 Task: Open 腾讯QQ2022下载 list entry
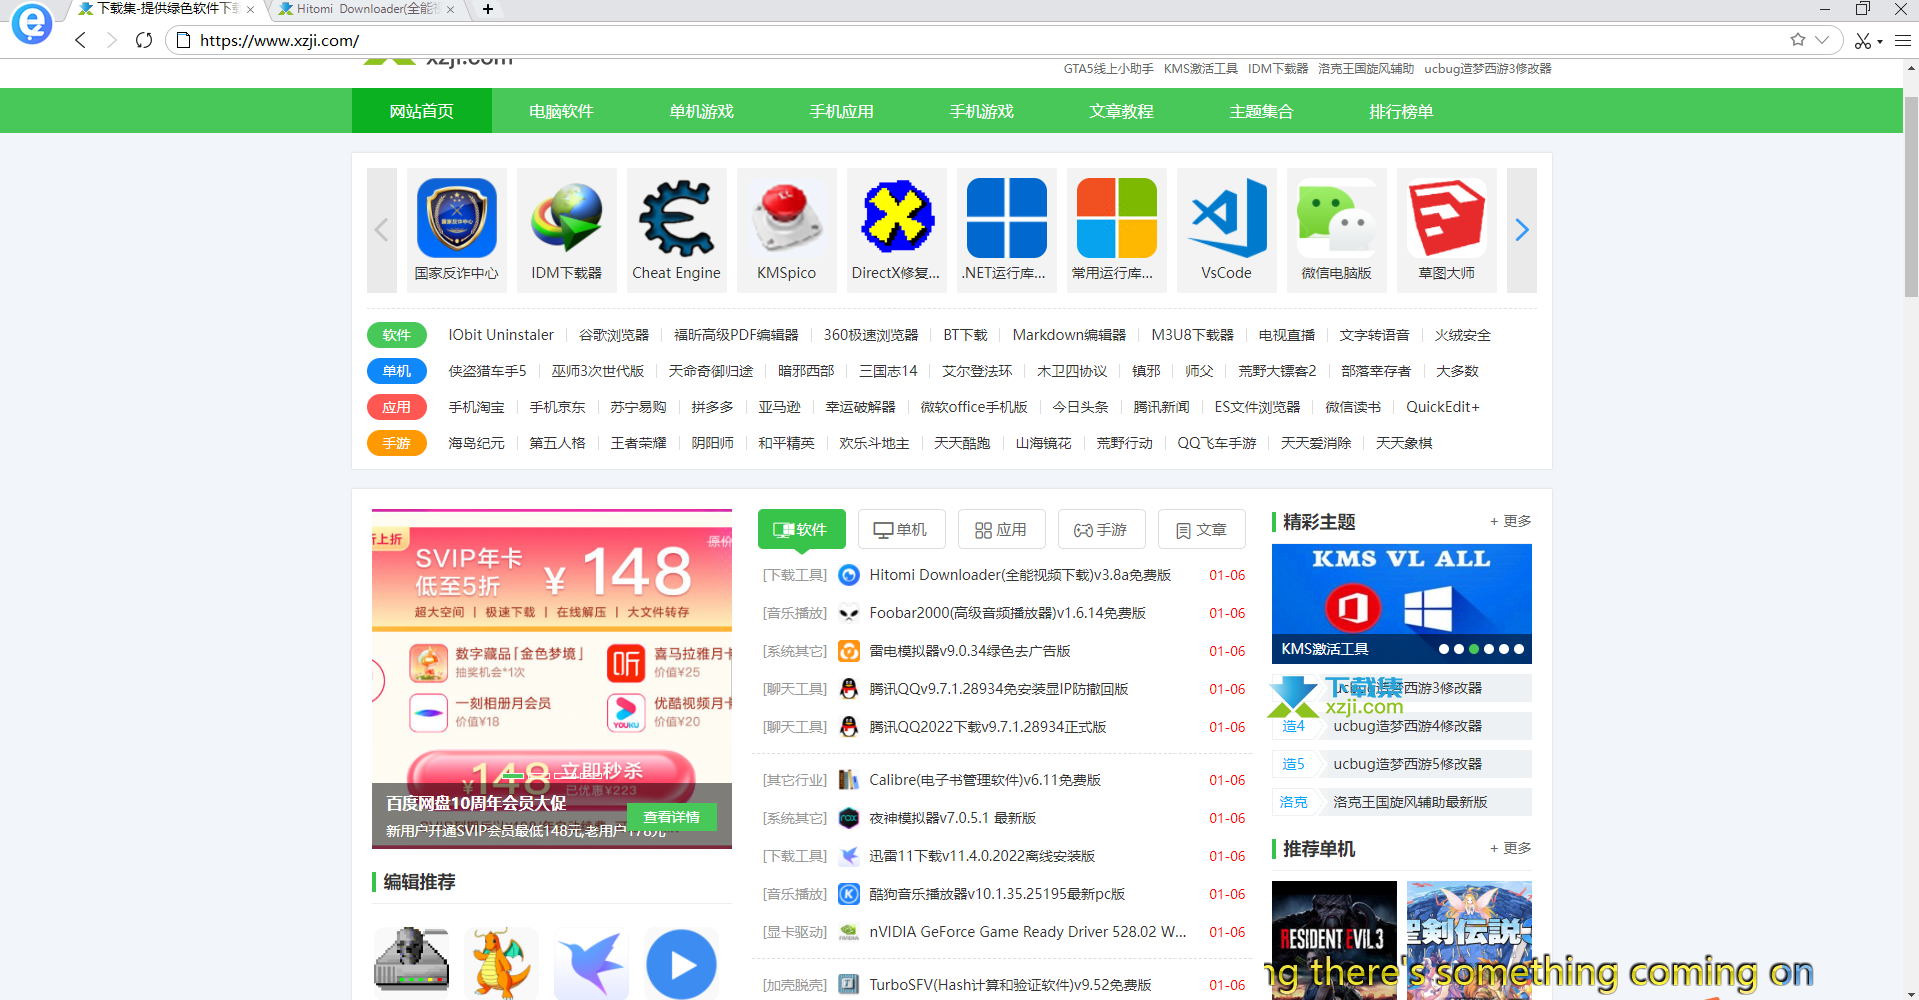987,727
